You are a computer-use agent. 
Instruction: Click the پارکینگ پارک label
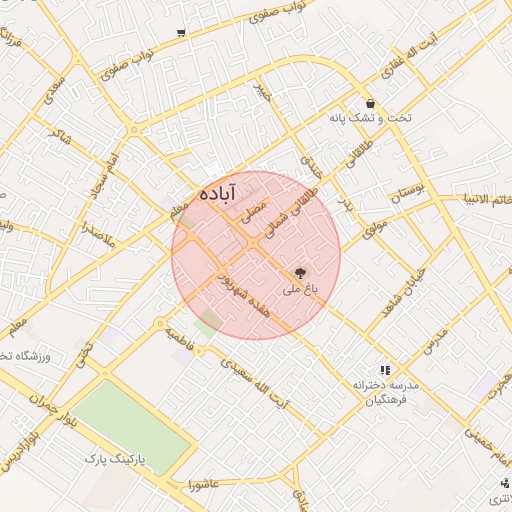pos(115,460)
